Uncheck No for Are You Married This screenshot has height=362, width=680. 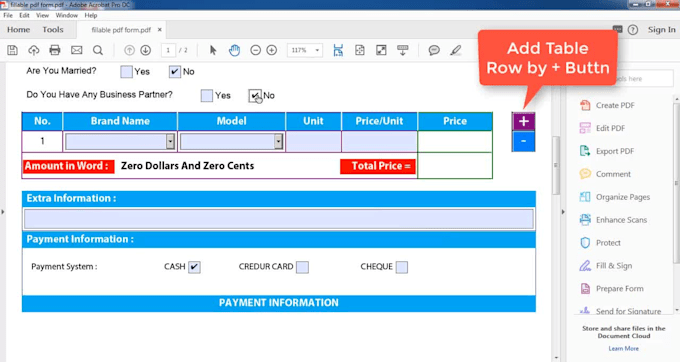[174, 72]
